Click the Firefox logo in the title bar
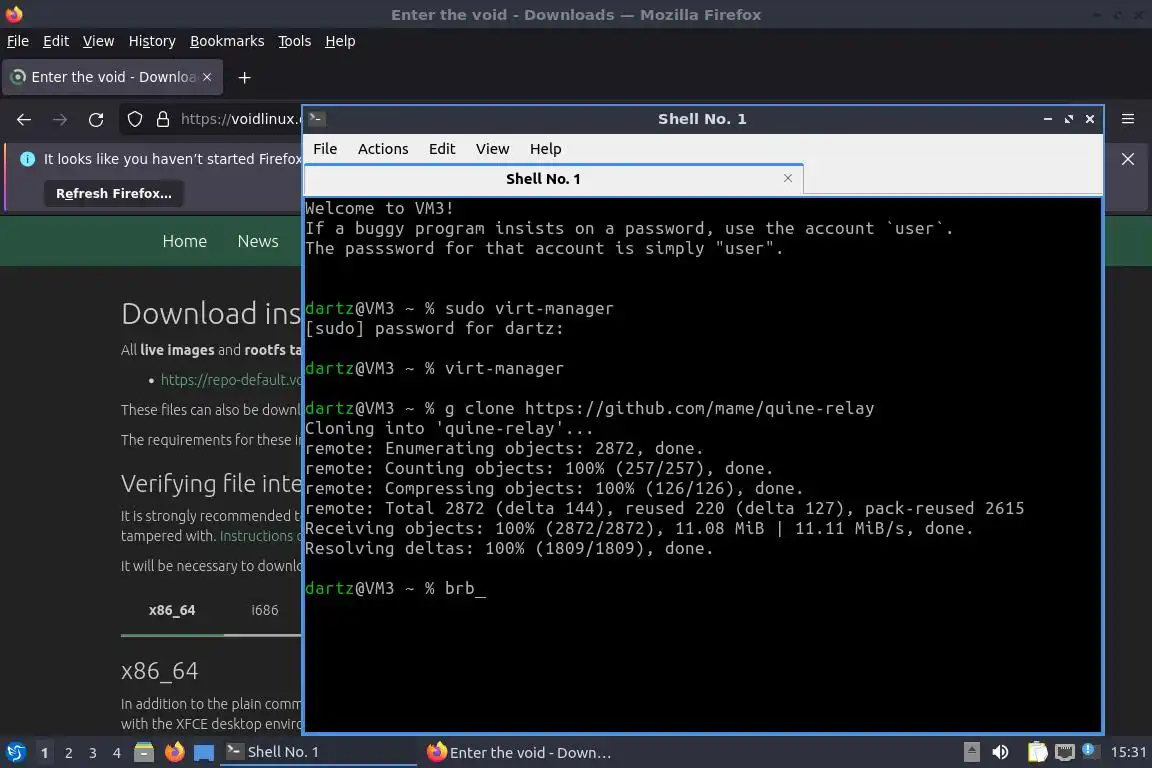The image size is (1152, 768). [14, 14]
